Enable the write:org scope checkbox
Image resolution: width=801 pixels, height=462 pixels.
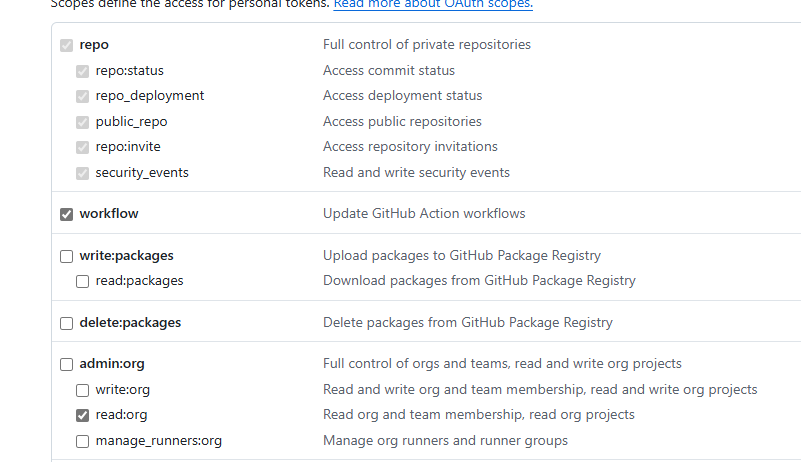[x=83, y=390]
